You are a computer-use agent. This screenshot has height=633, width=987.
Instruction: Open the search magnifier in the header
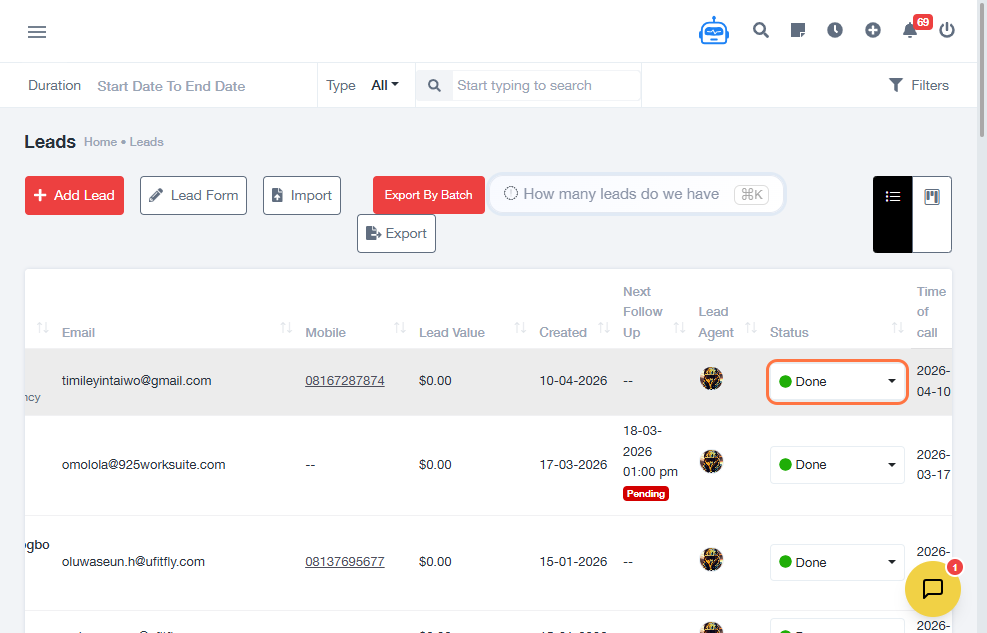761,31
